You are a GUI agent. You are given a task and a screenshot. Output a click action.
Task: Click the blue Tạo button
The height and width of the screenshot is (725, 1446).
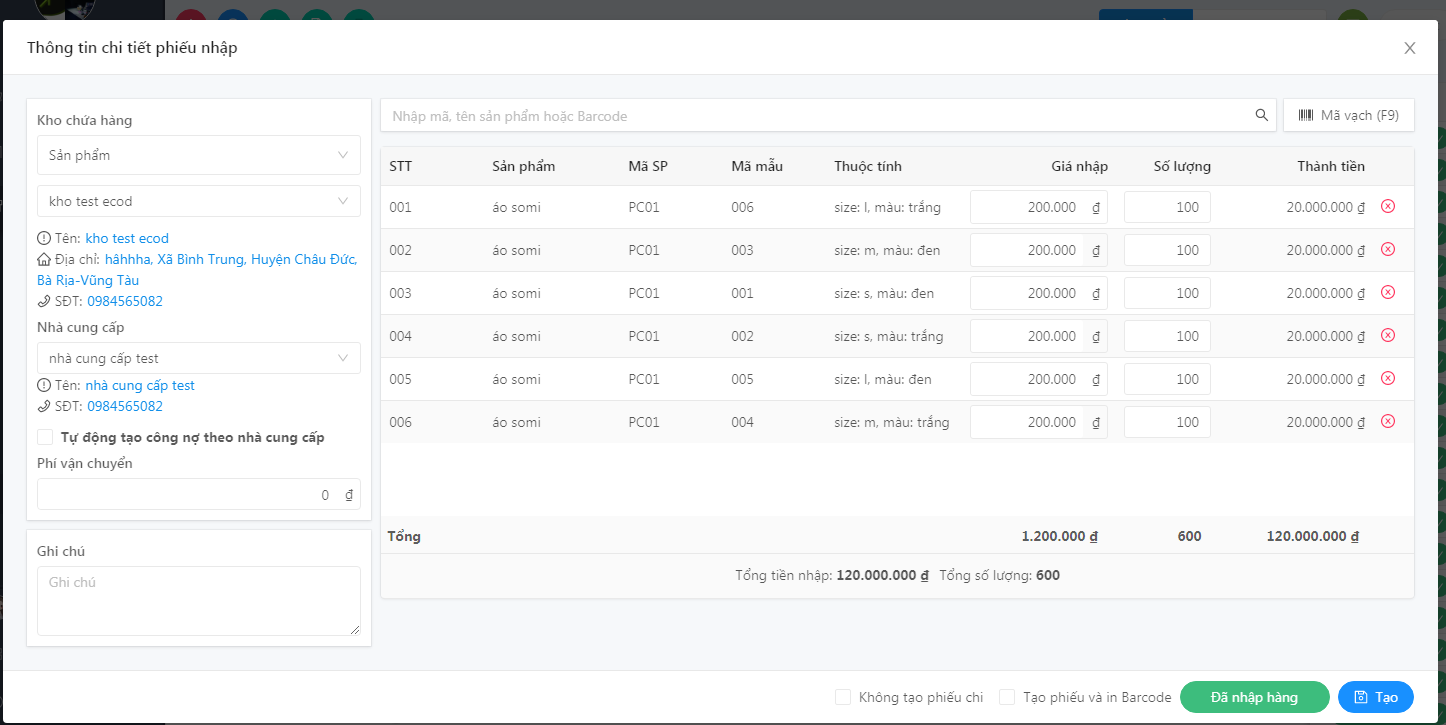coord(1376,697)
